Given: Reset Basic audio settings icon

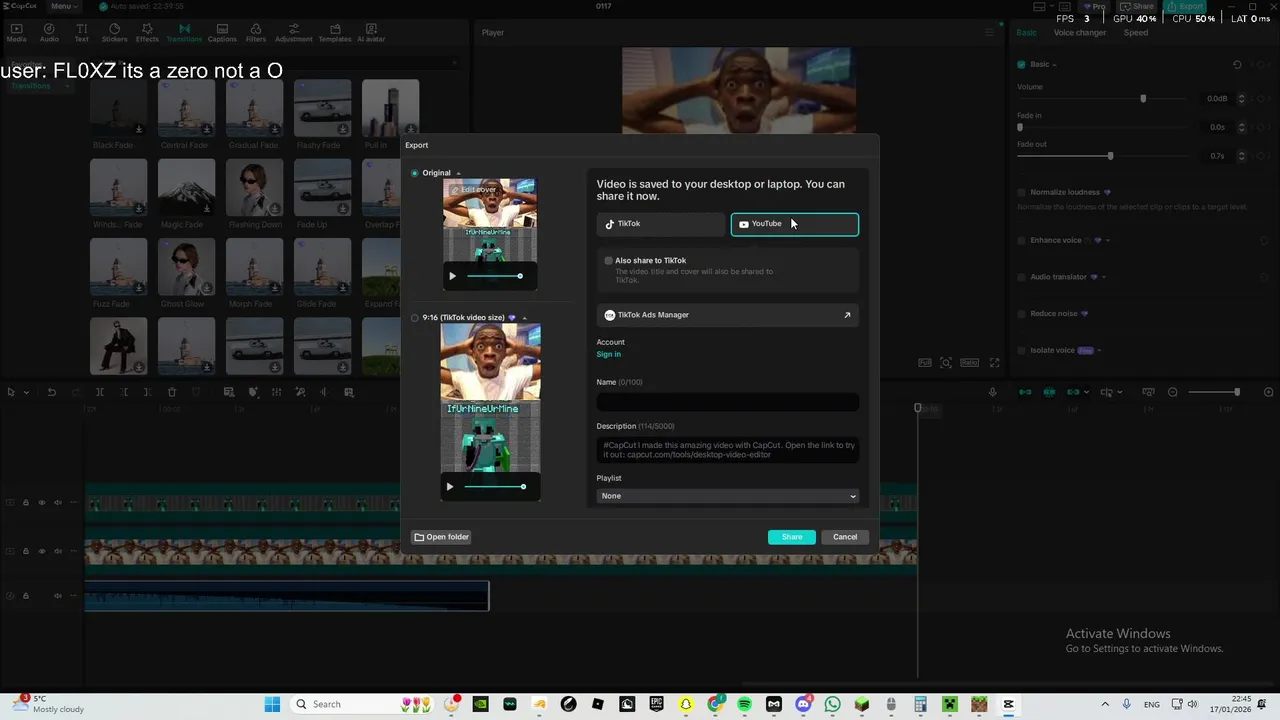Looking at the screenshot, I should (1237, 64).
